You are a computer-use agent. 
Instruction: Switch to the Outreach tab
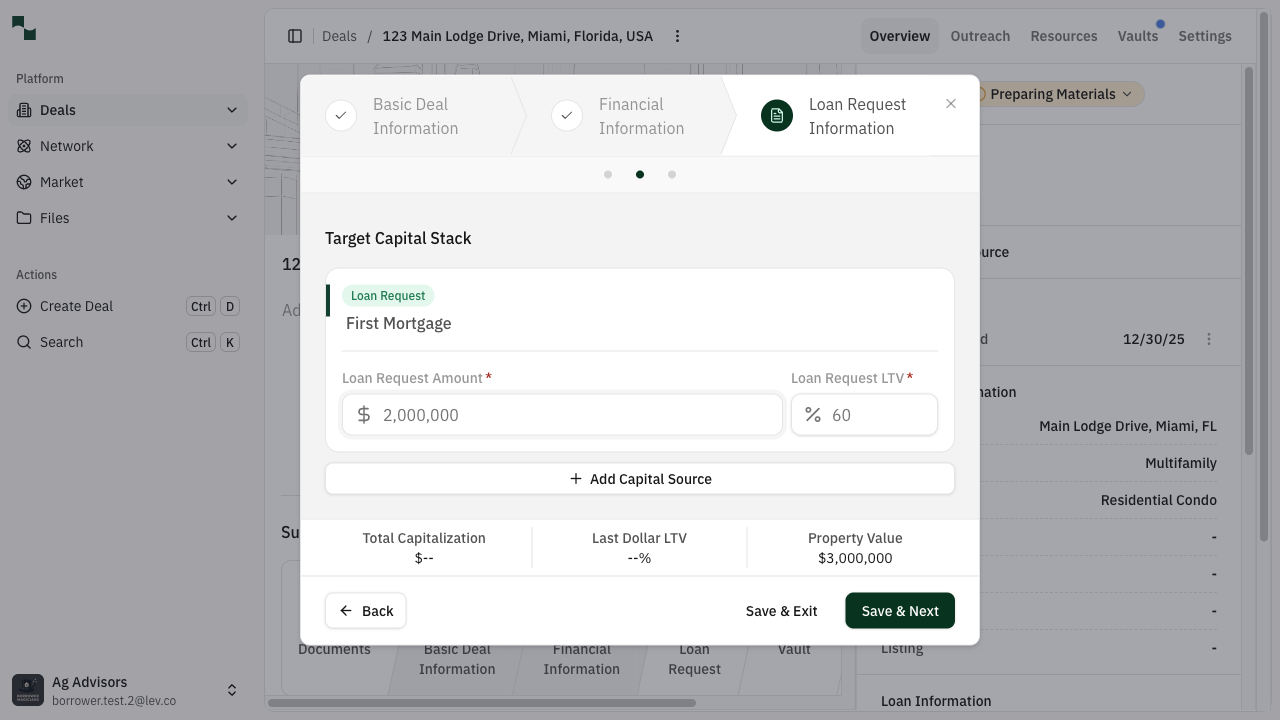pyautogui.click(x=980, y=36)
